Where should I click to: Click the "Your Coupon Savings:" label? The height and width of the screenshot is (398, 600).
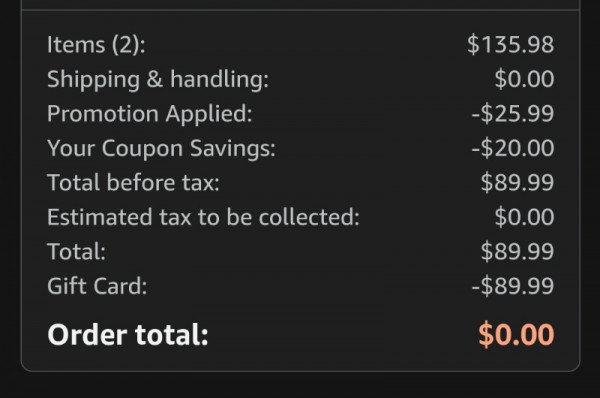pos(161,148)
